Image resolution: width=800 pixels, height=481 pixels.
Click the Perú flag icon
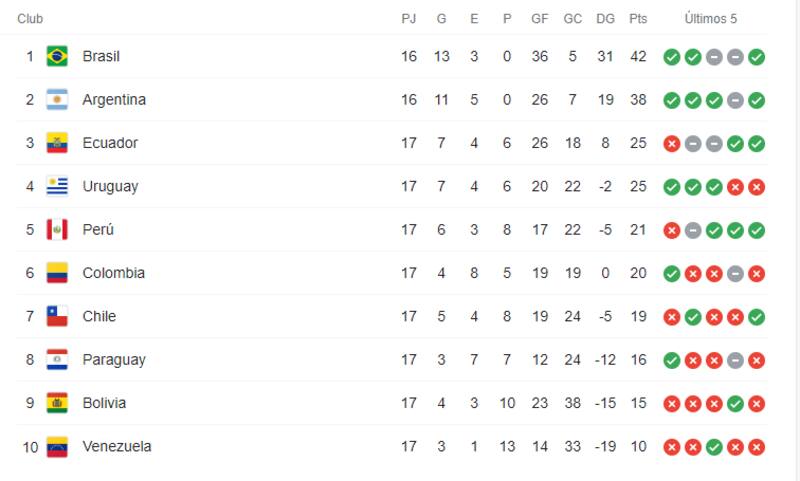(x=57, y=230)
